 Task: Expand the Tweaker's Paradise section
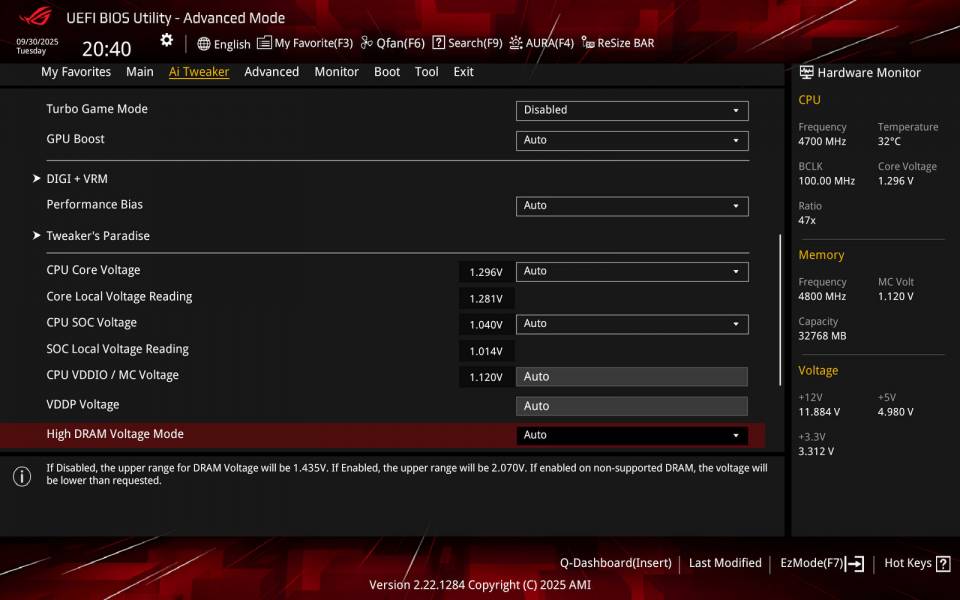click(98, 235)
